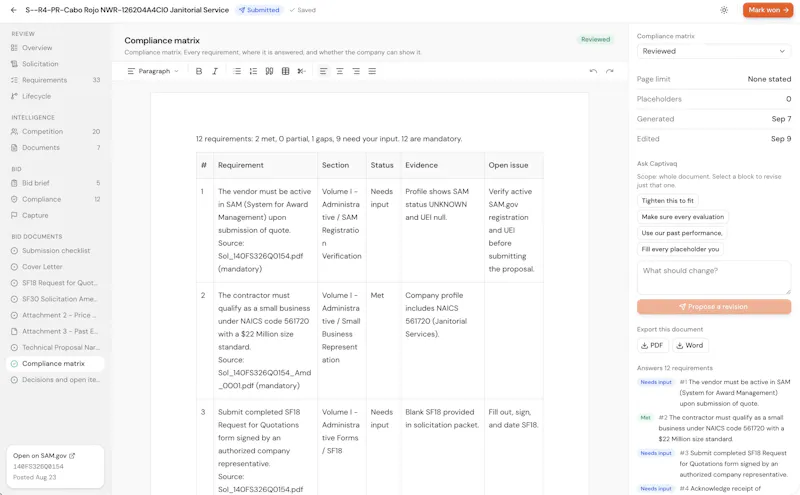The width and height of the screenshot is (800, 495).
Task: Click the requirements summary line above table
Action: coord(329,139)
